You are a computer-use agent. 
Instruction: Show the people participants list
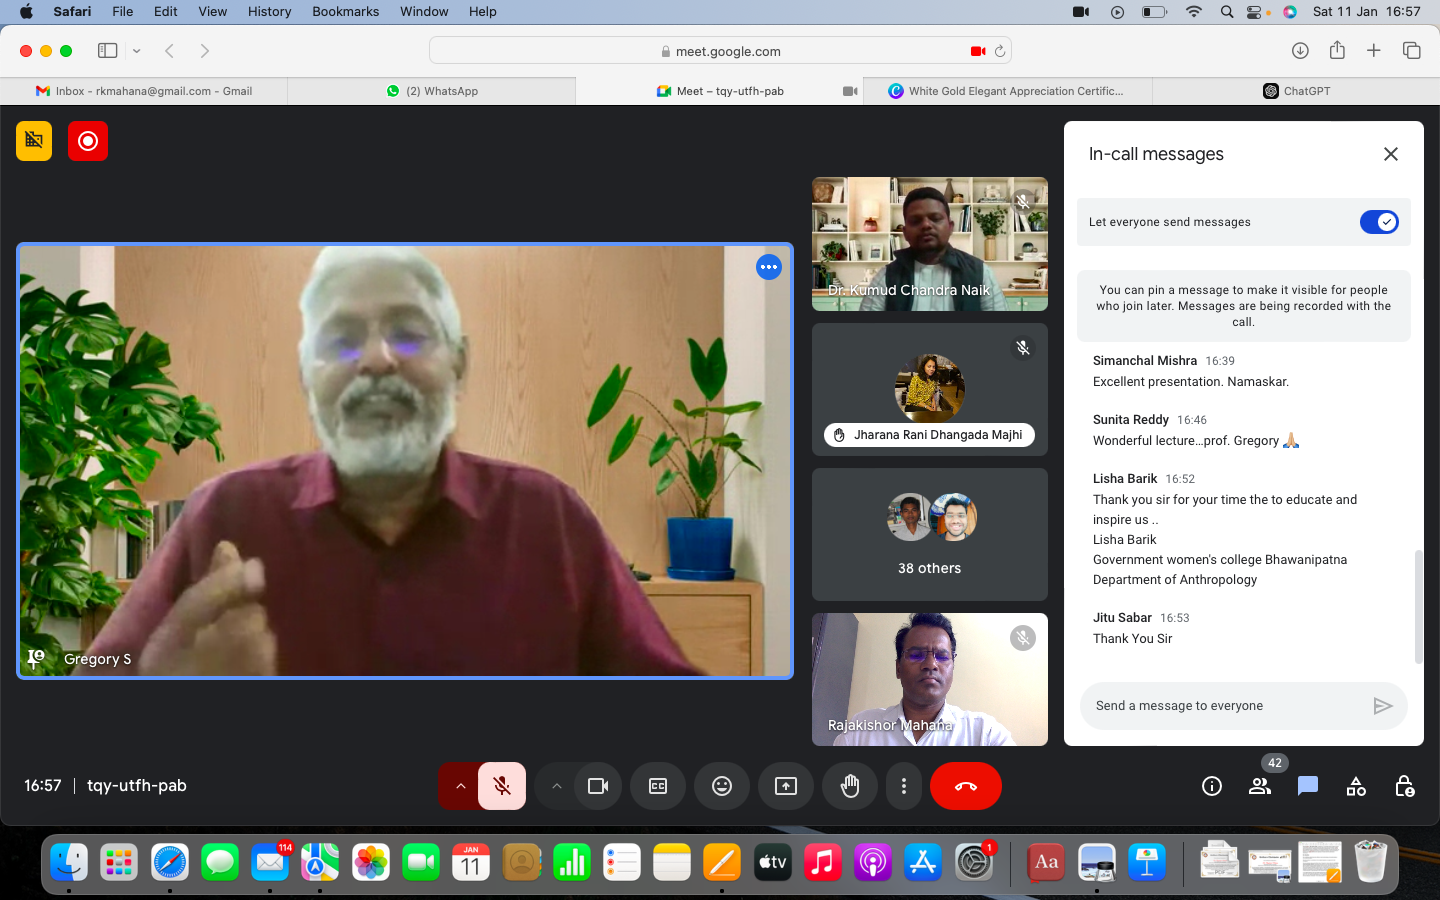(1260, 786)
